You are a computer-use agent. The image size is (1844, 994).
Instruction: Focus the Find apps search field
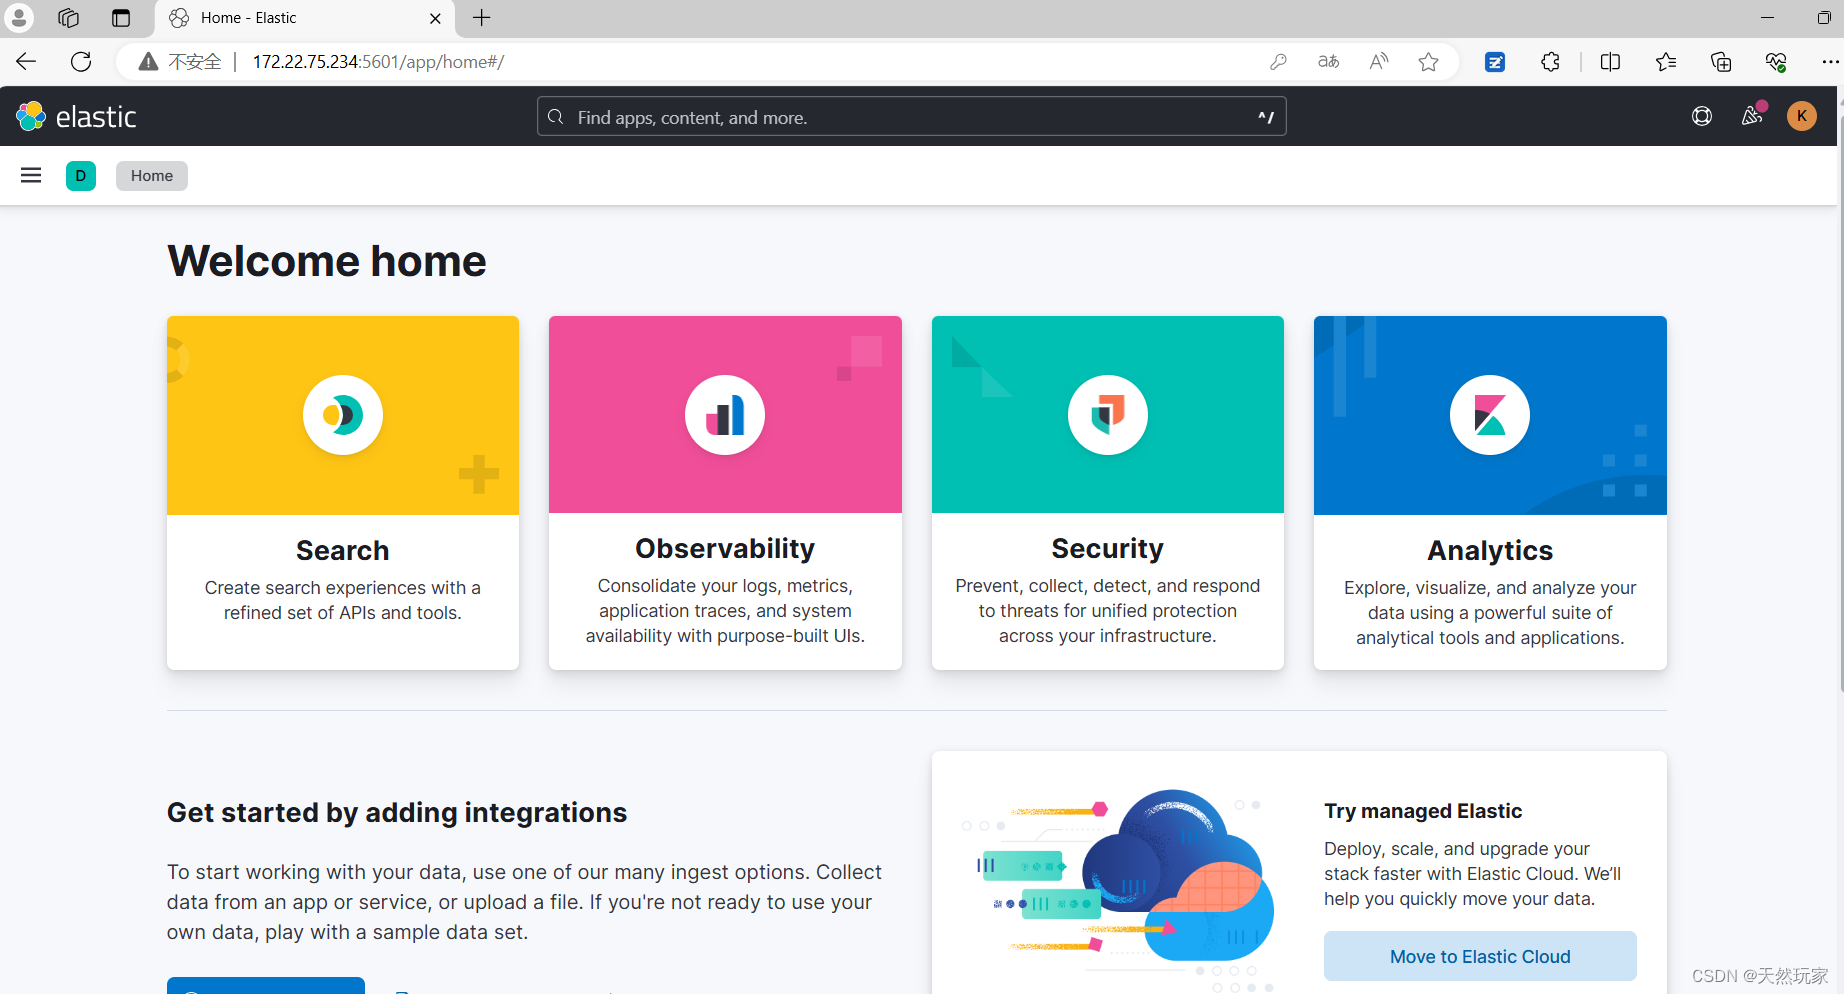[911, 117]
